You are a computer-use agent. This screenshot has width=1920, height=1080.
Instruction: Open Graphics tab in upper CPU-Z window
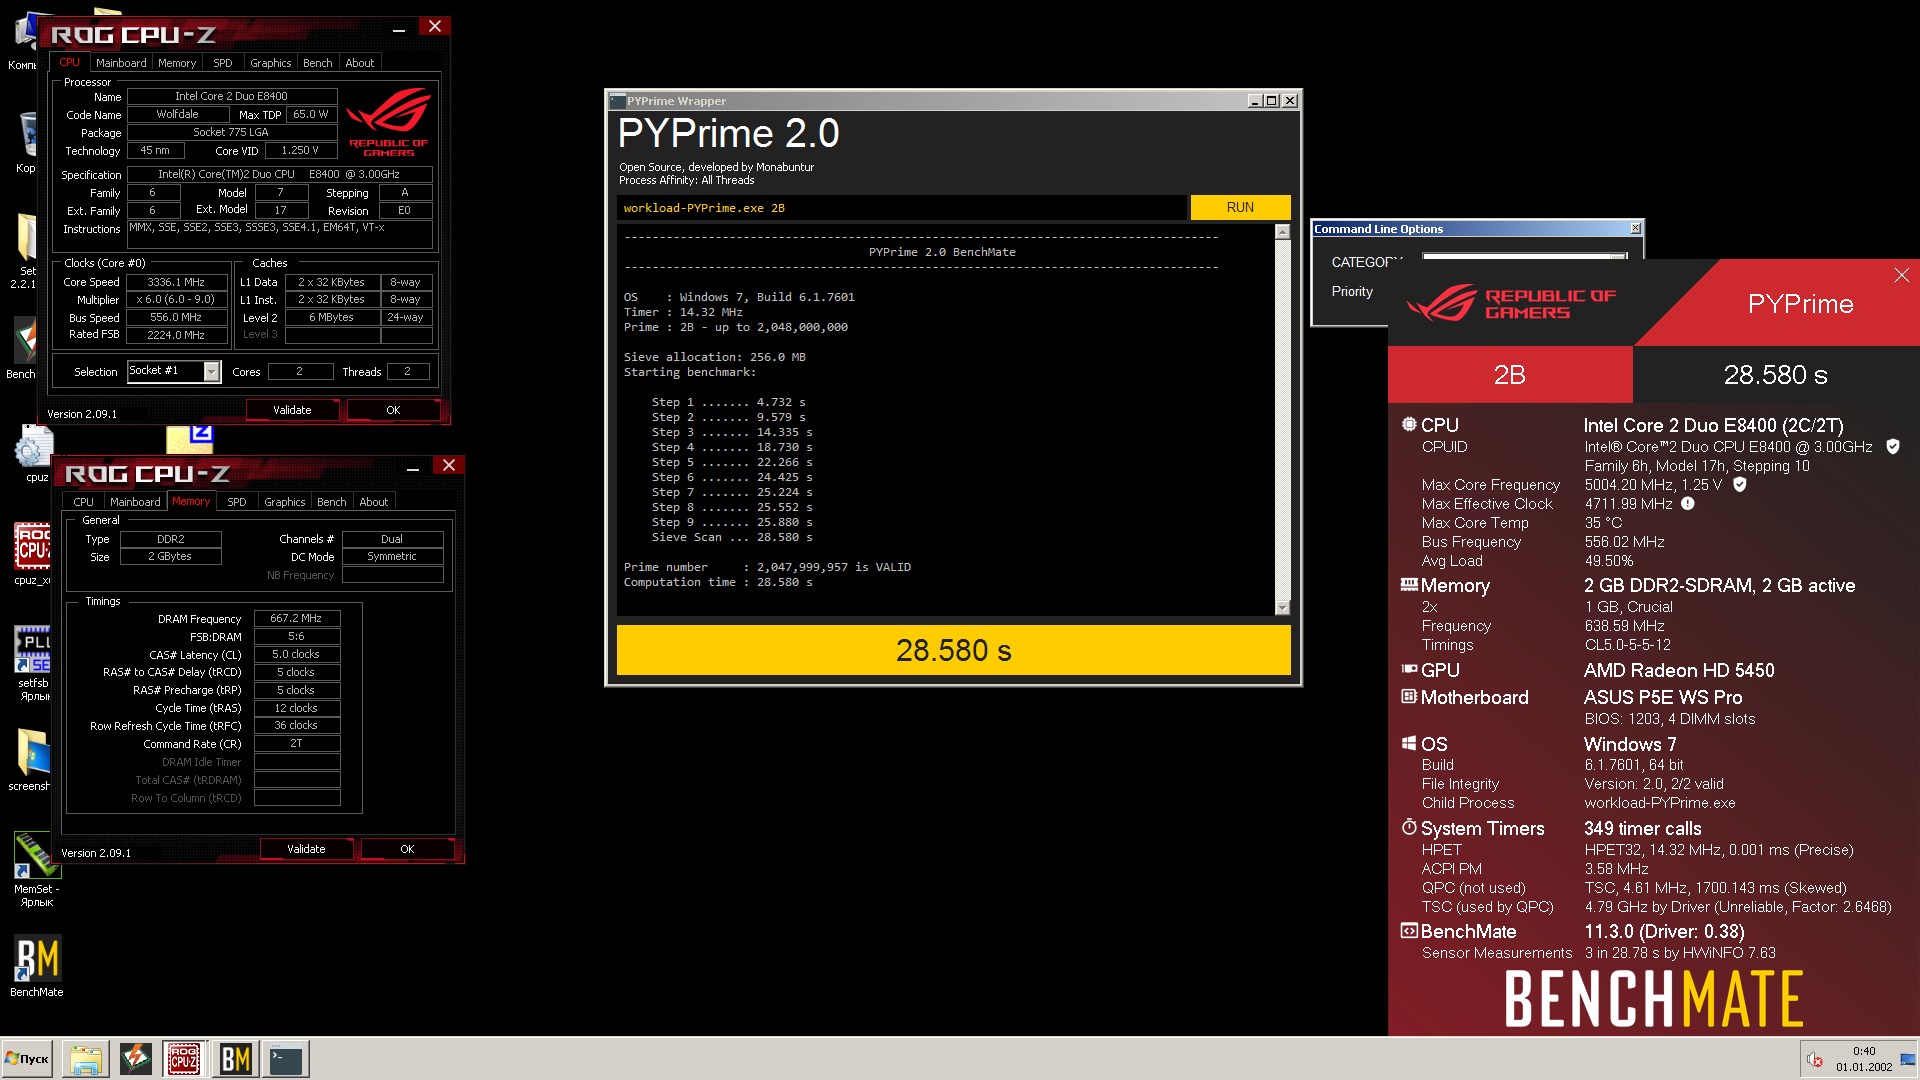pos(271,63)
